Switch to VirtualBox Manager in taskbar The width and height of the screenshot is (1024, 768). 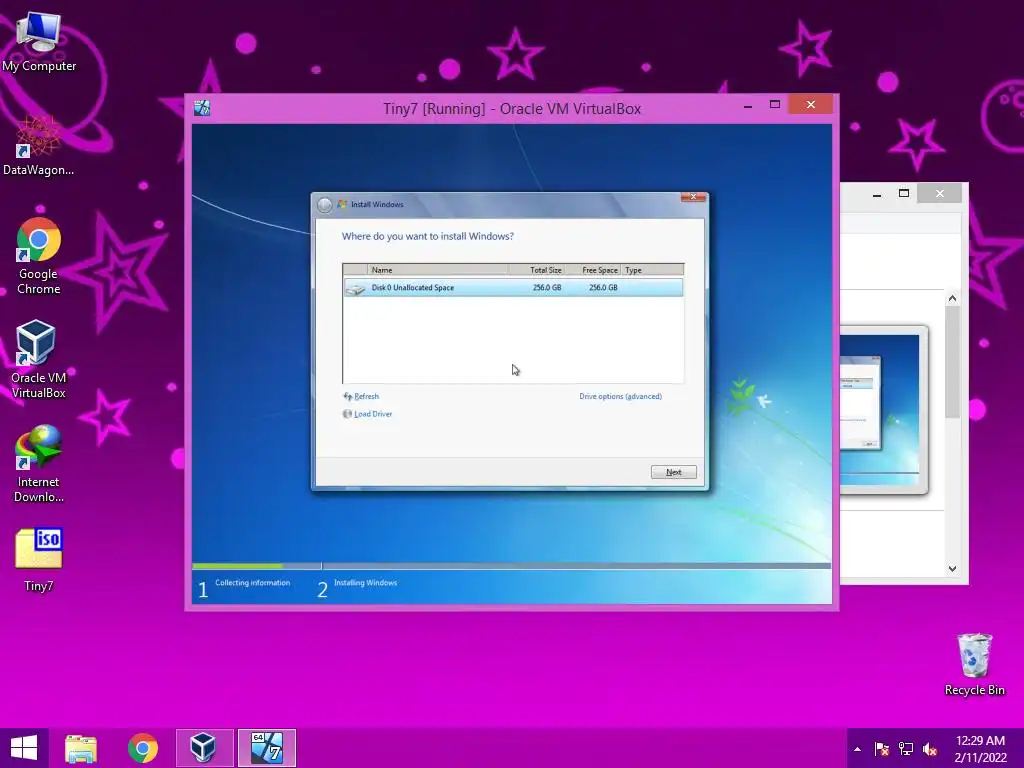[204, 748]
